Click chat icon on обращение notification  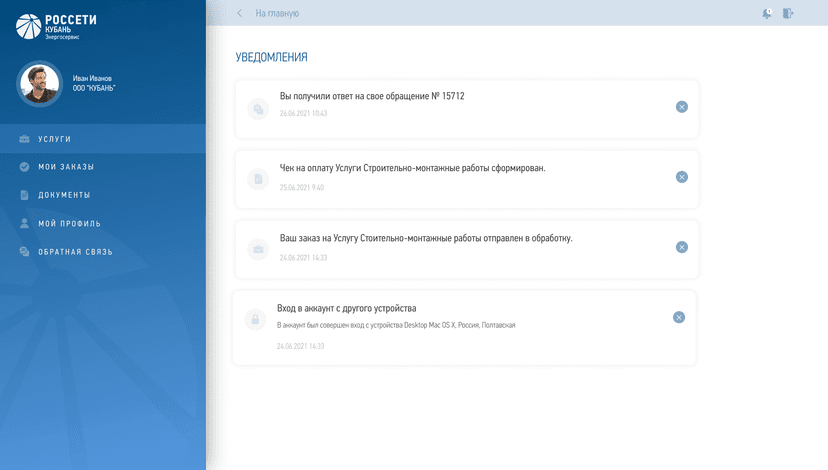click(x=258, y=109)
